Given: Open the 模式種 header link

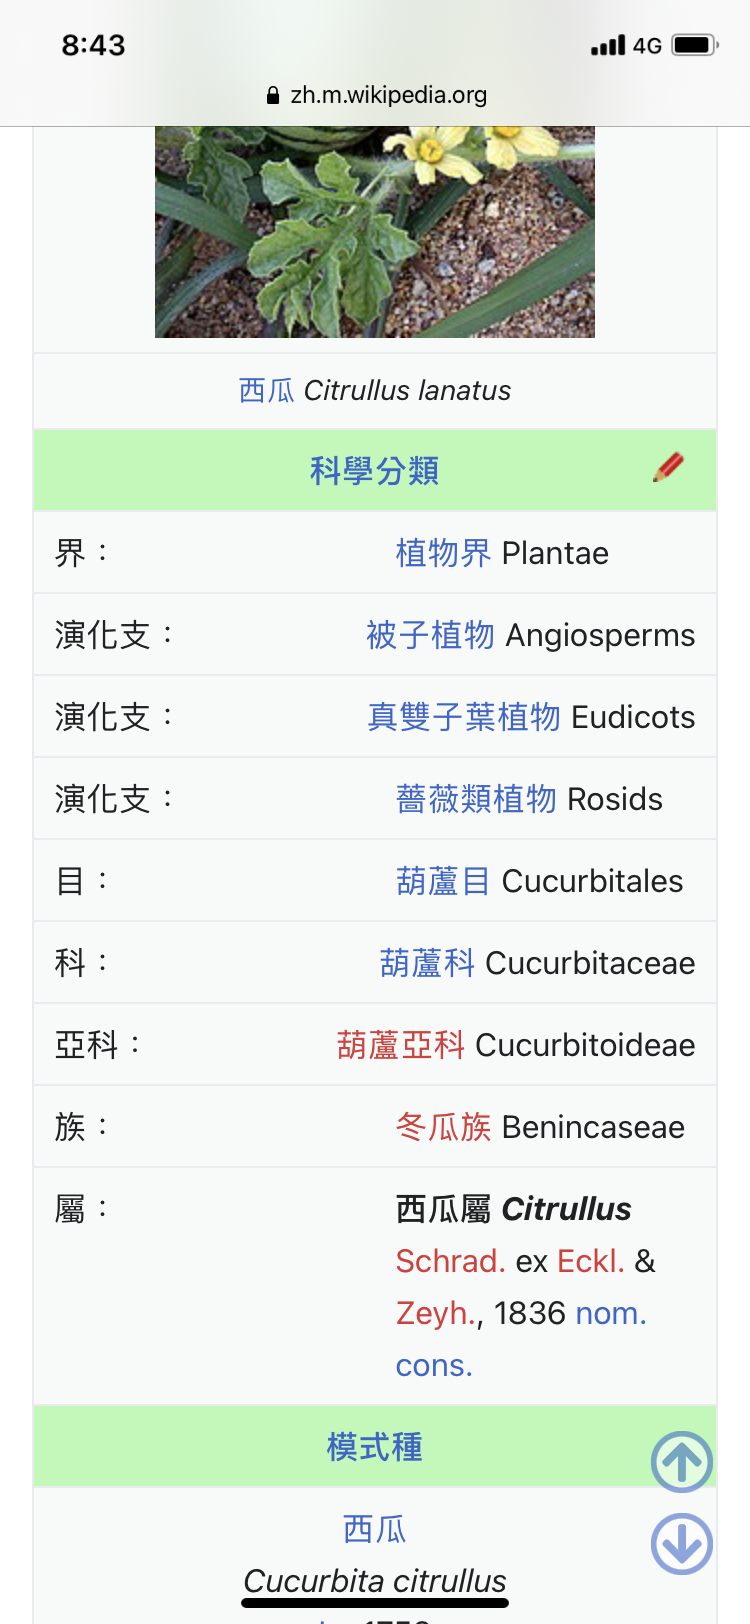Looking at the screenshot, I should (x=374, y=1447).
